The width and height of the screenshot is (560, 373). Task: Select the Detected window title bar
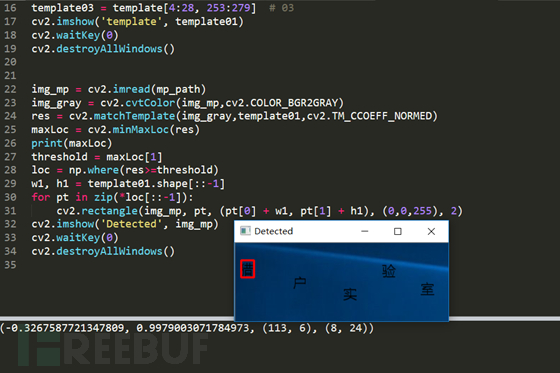tap(341, 231)
